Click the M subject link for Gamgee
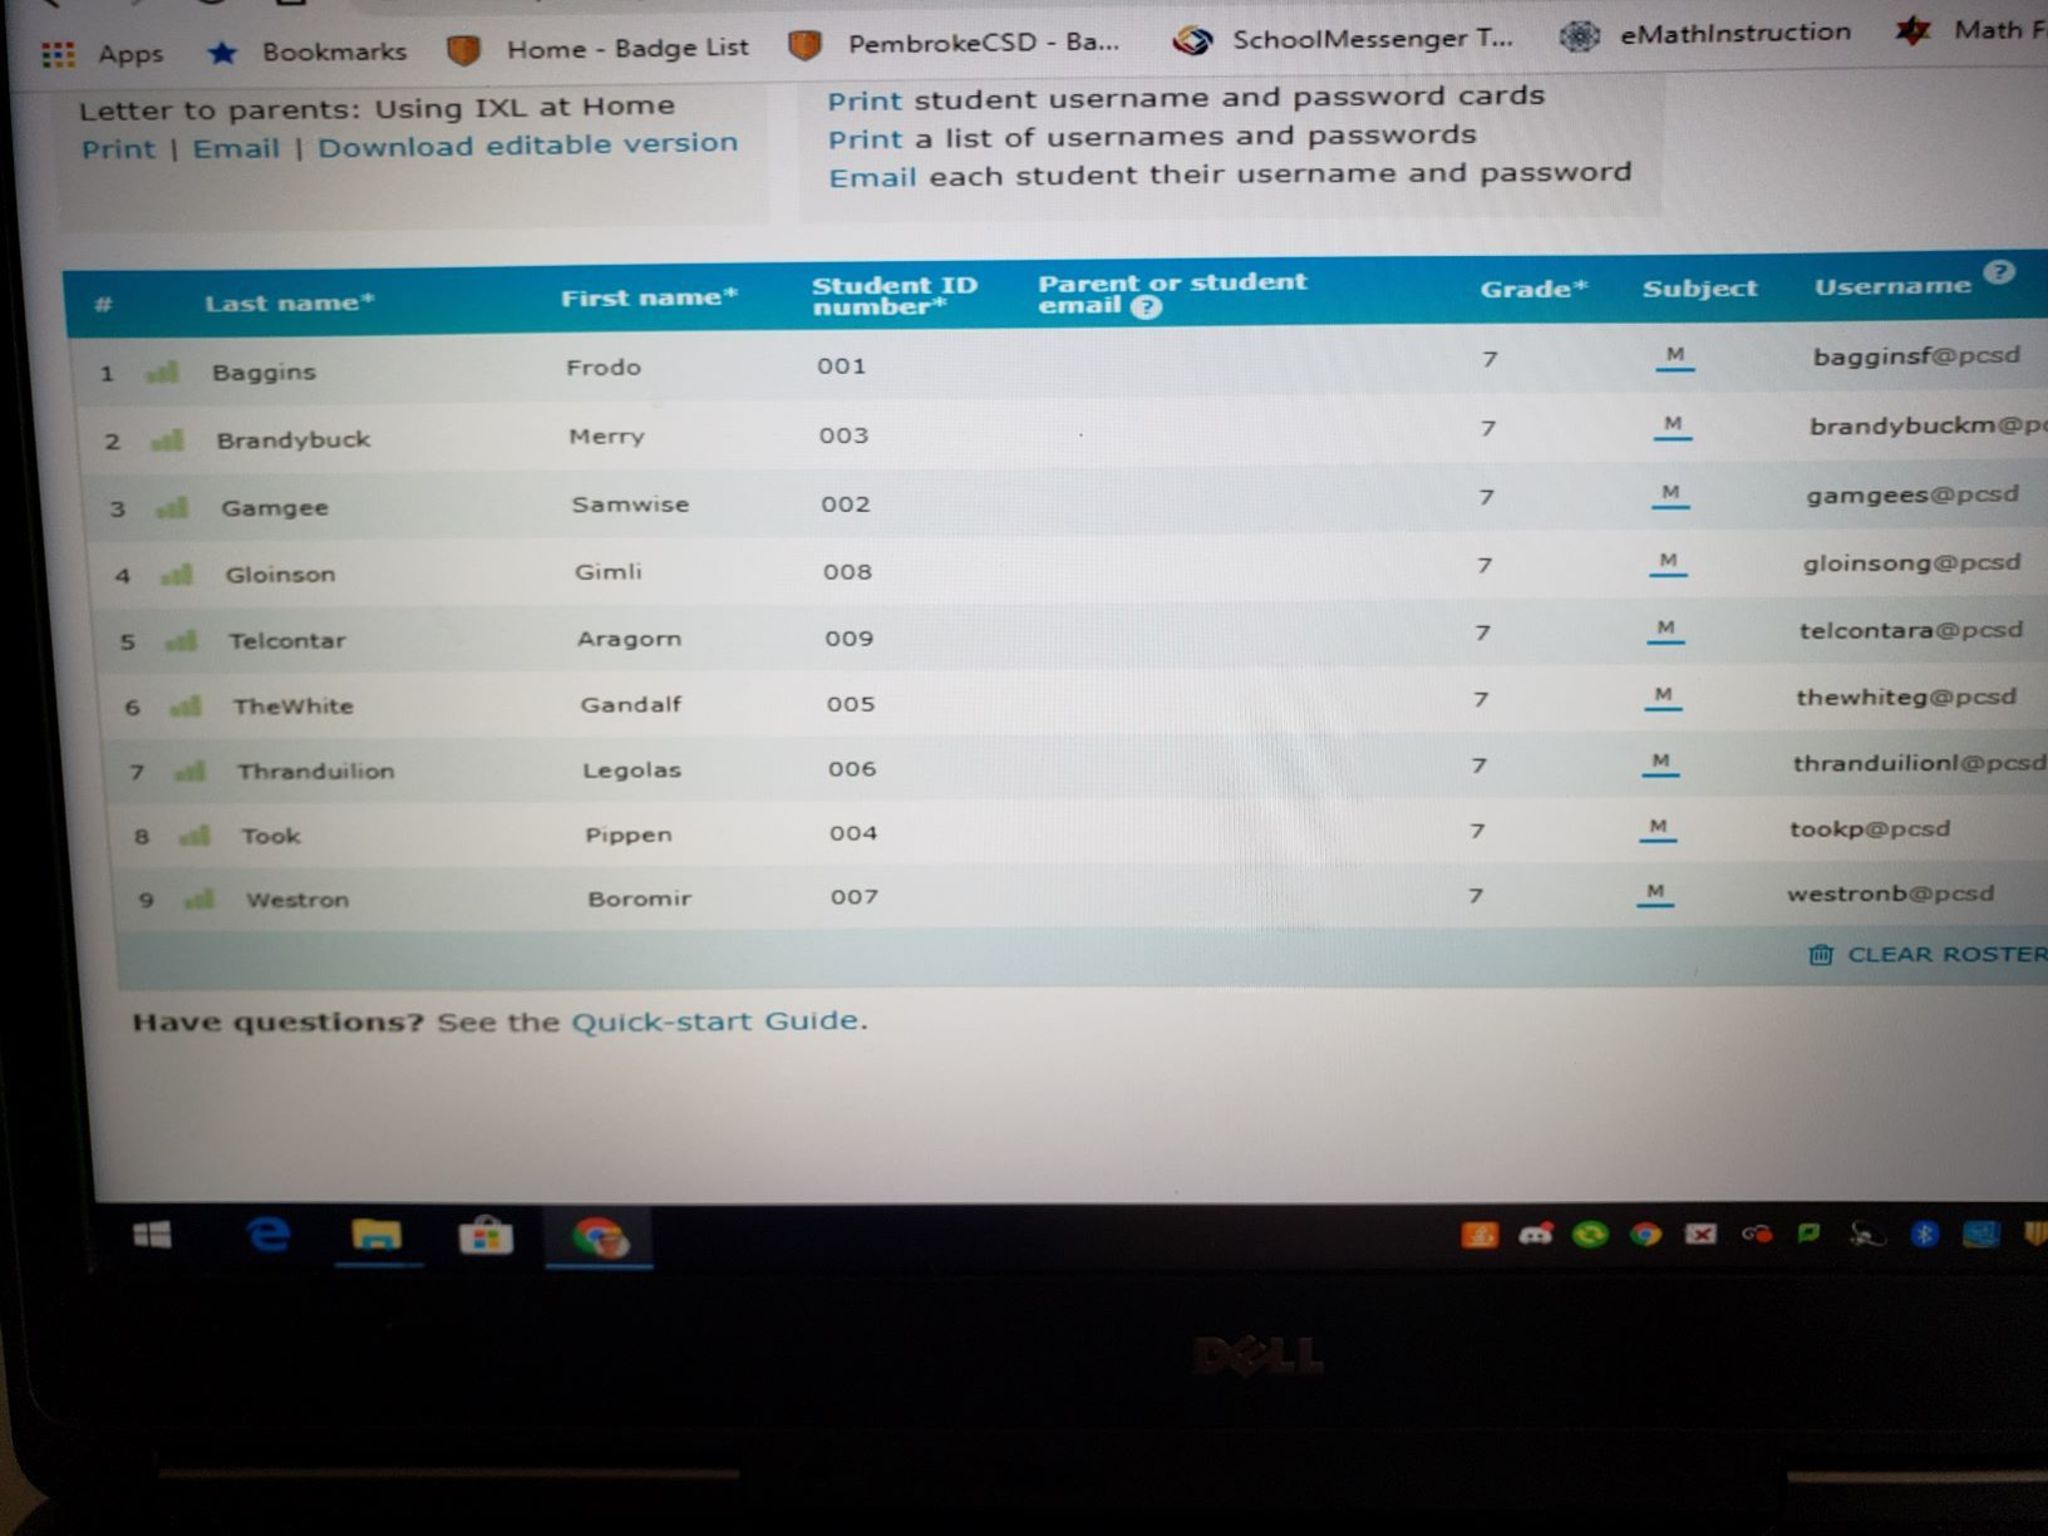This screenshot has width=2048, height=1536. (1670, 494)
